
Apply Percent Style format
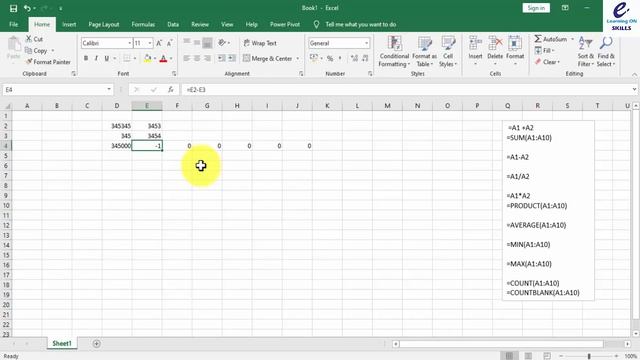click(x=330, y=58)
